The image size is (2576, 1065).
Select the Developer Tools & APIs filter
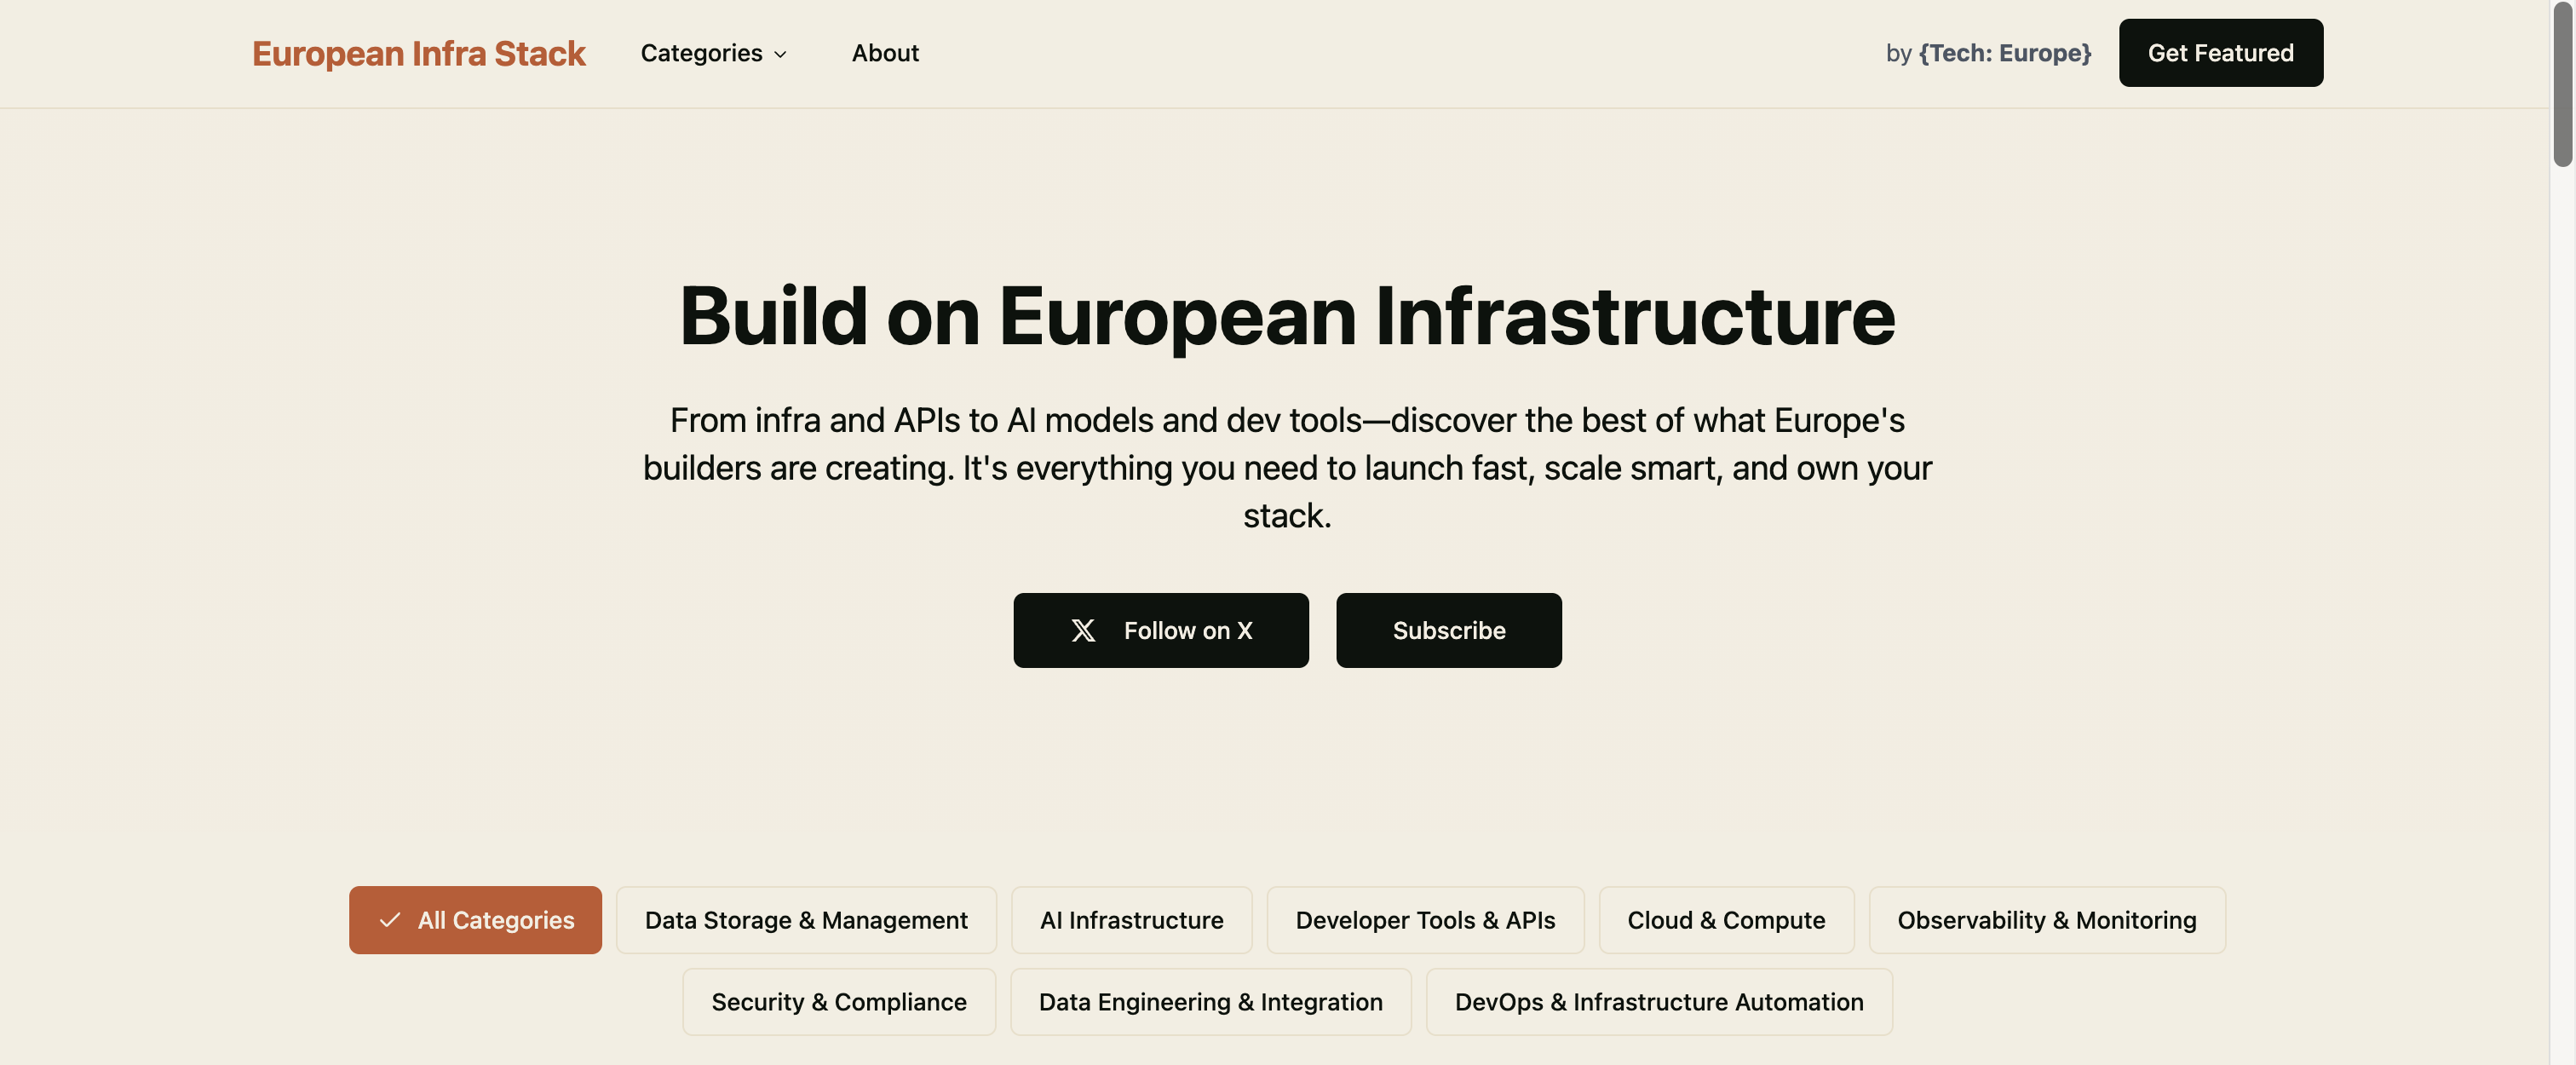pos(1425,920)
